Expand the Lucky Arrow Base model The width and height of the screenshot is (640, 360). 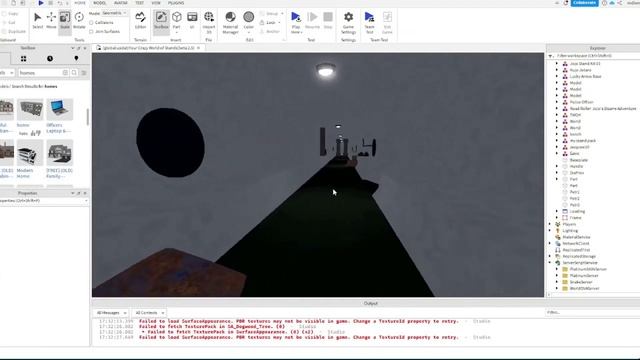tap(557, 76)
